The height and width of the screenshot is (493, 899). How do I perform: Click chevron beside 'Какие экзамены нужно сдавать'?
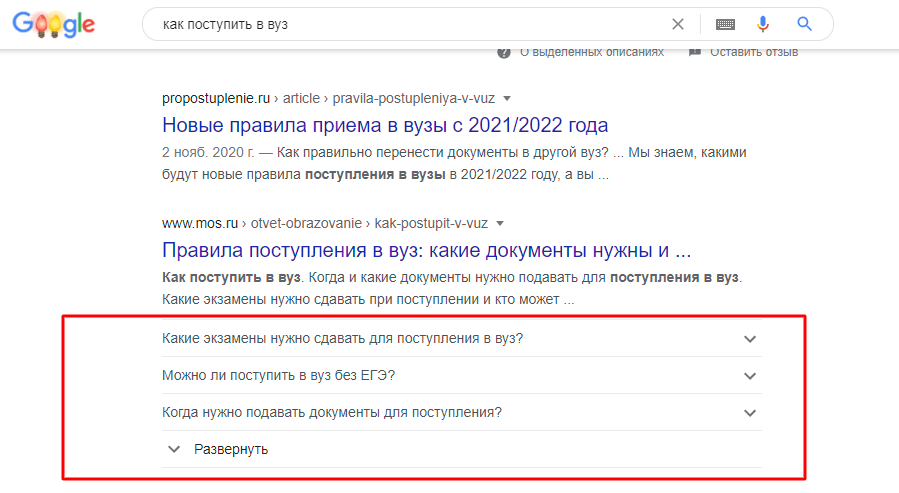(750, 339)
